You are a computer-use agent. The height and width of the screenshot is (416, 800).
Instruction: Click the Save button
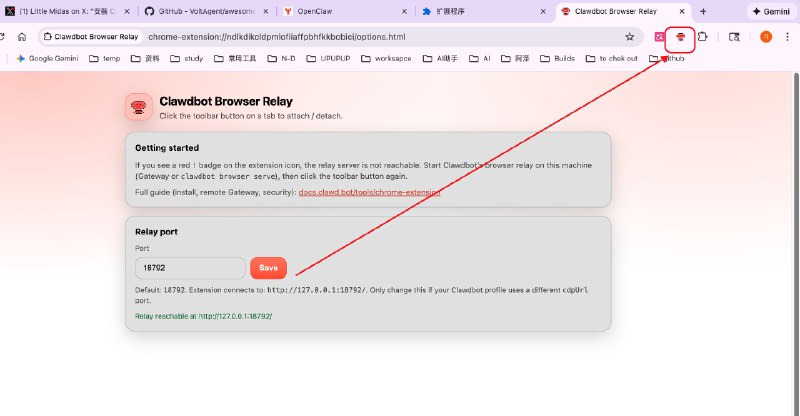click(268, 268)
